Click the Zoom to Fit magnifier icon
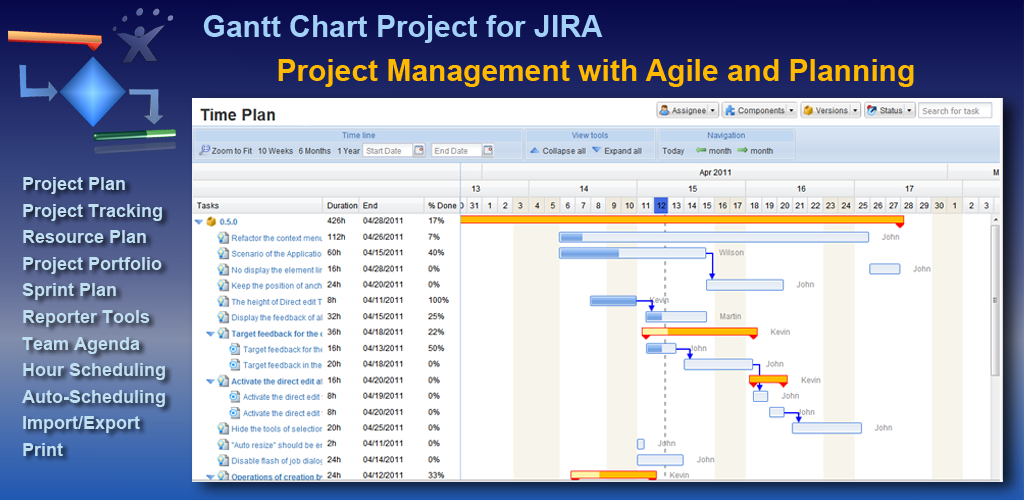 204,151
